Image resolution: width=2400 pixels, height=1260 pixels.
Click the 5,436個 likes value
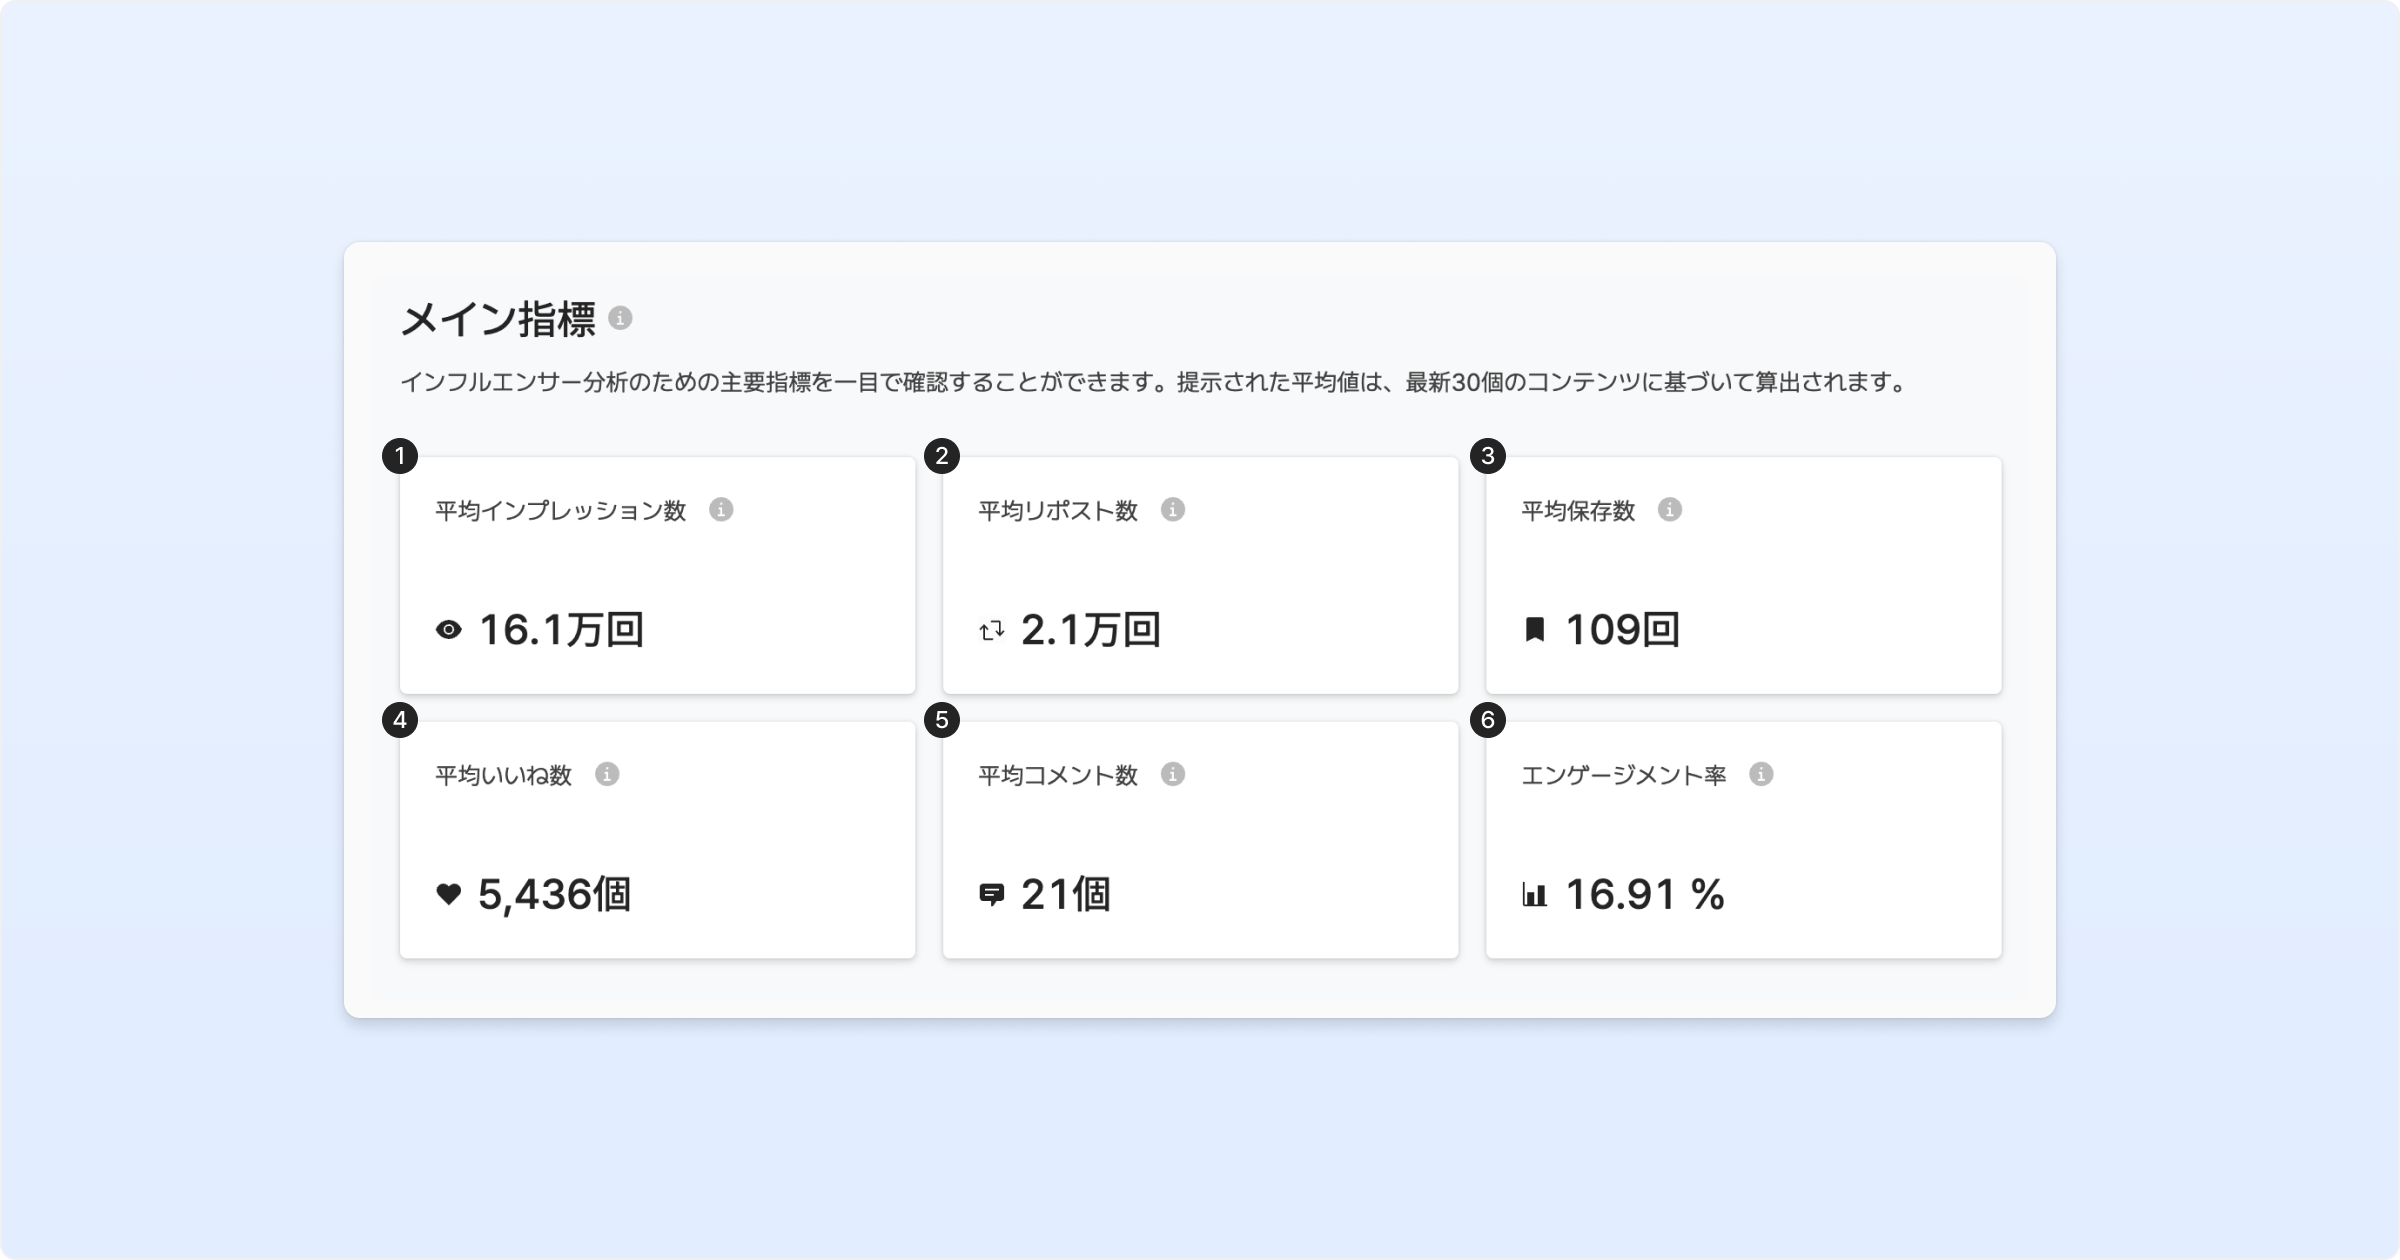(x=554, y=894)
